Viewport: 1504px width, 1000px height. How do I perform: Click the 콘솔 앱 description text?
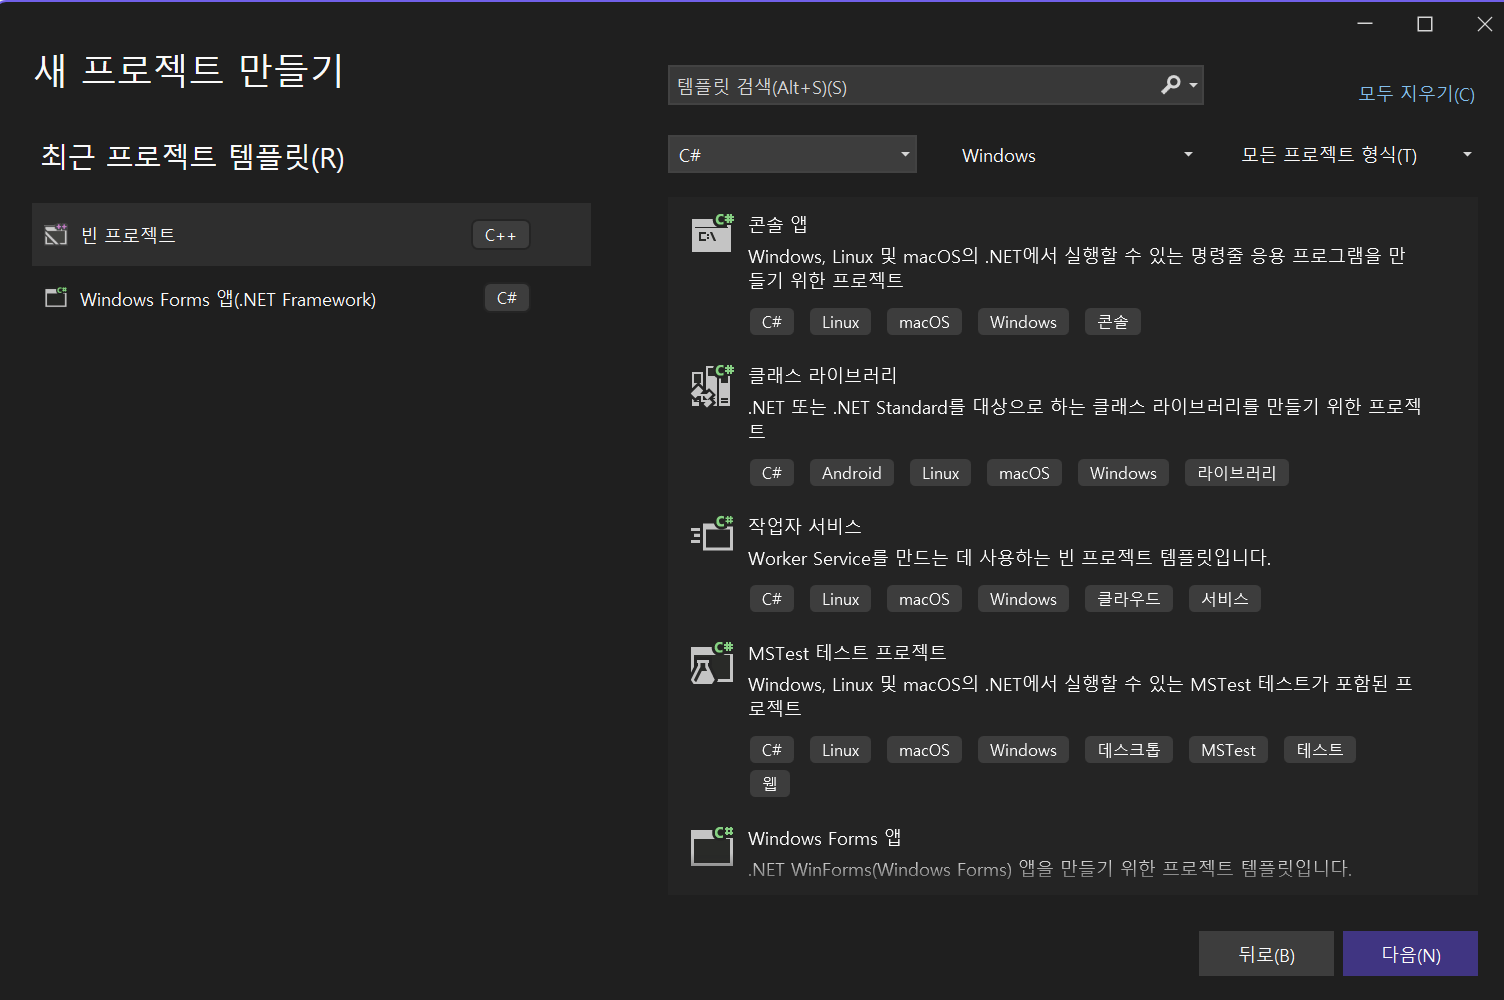1077,268
